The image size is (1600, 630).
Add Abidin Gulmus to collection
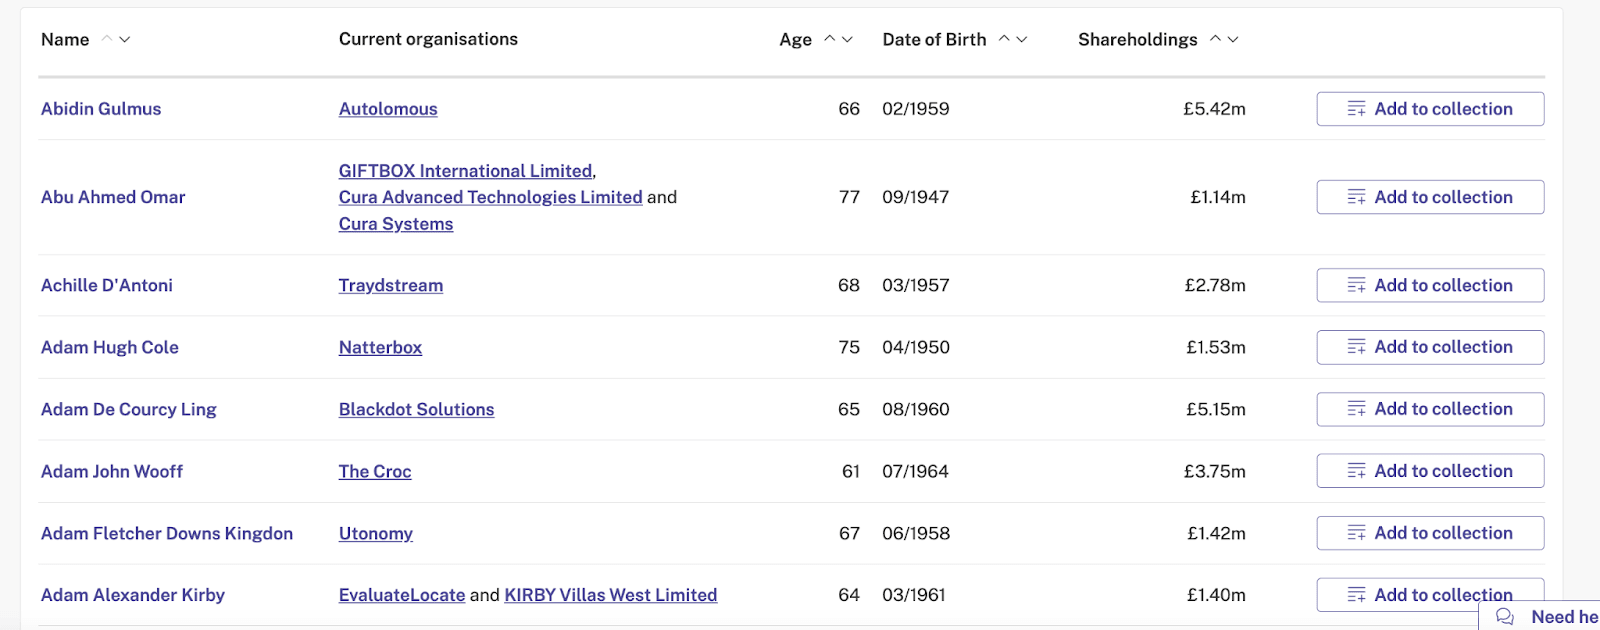pyautogui.click(x=1430, y=109)
